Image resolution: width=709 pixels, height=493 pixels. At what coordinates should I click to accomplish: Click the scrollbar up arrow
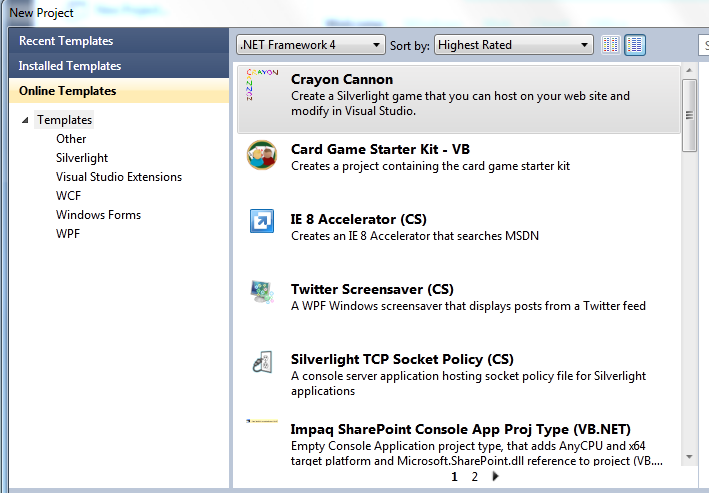pos(689,70)
